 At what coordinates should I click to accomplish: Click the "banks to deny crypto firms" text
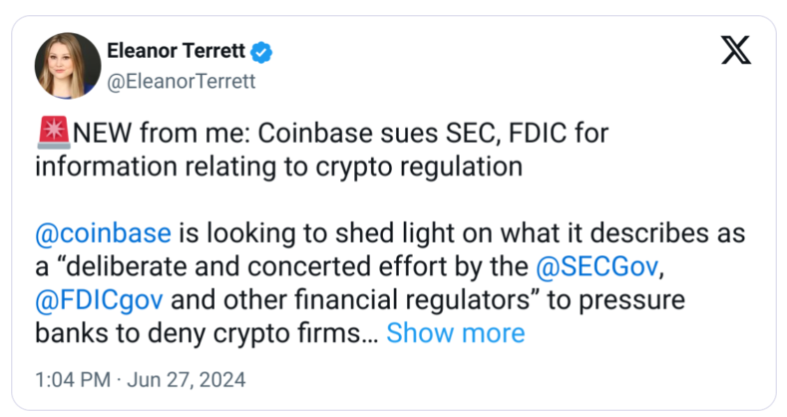click(x=200, y=332)
